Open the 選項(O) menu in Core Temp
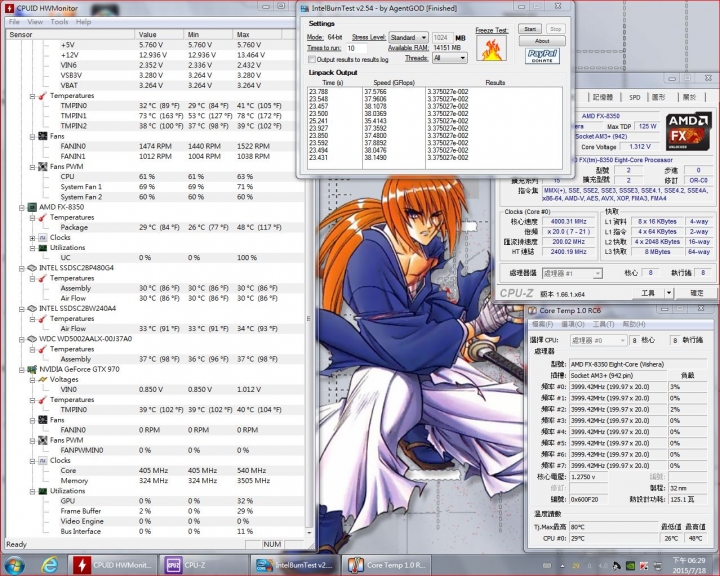 click(573, 324)
